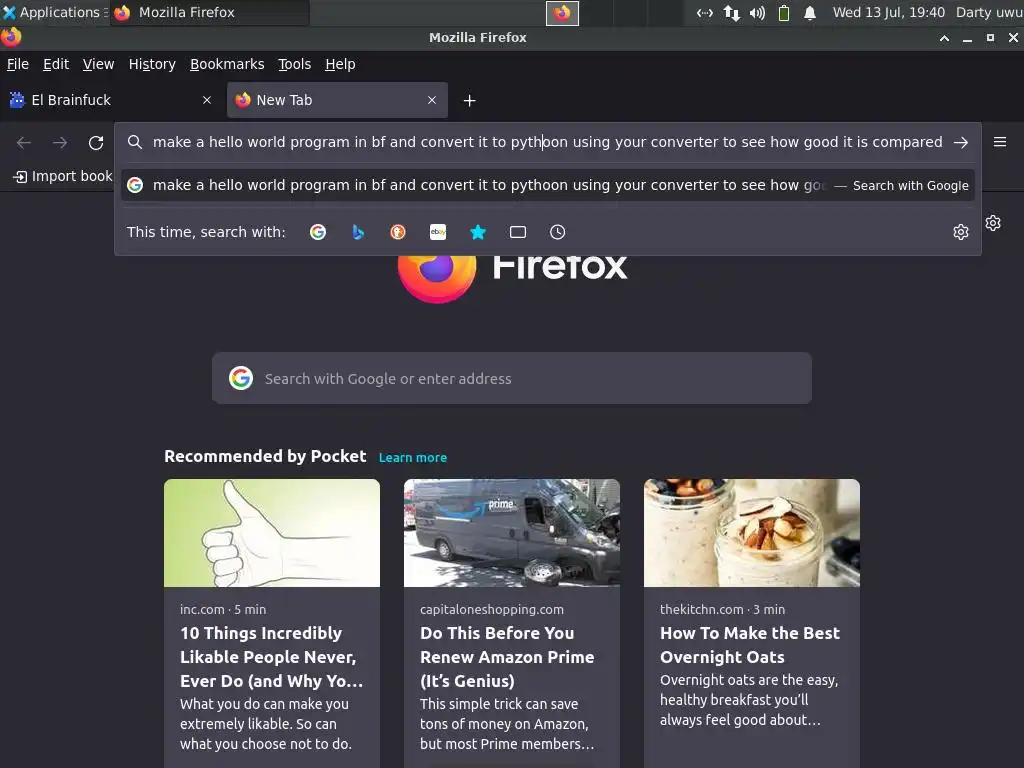1024x768 pixels.
Task: Open notifications bell in panel
Action: (810, 13)
